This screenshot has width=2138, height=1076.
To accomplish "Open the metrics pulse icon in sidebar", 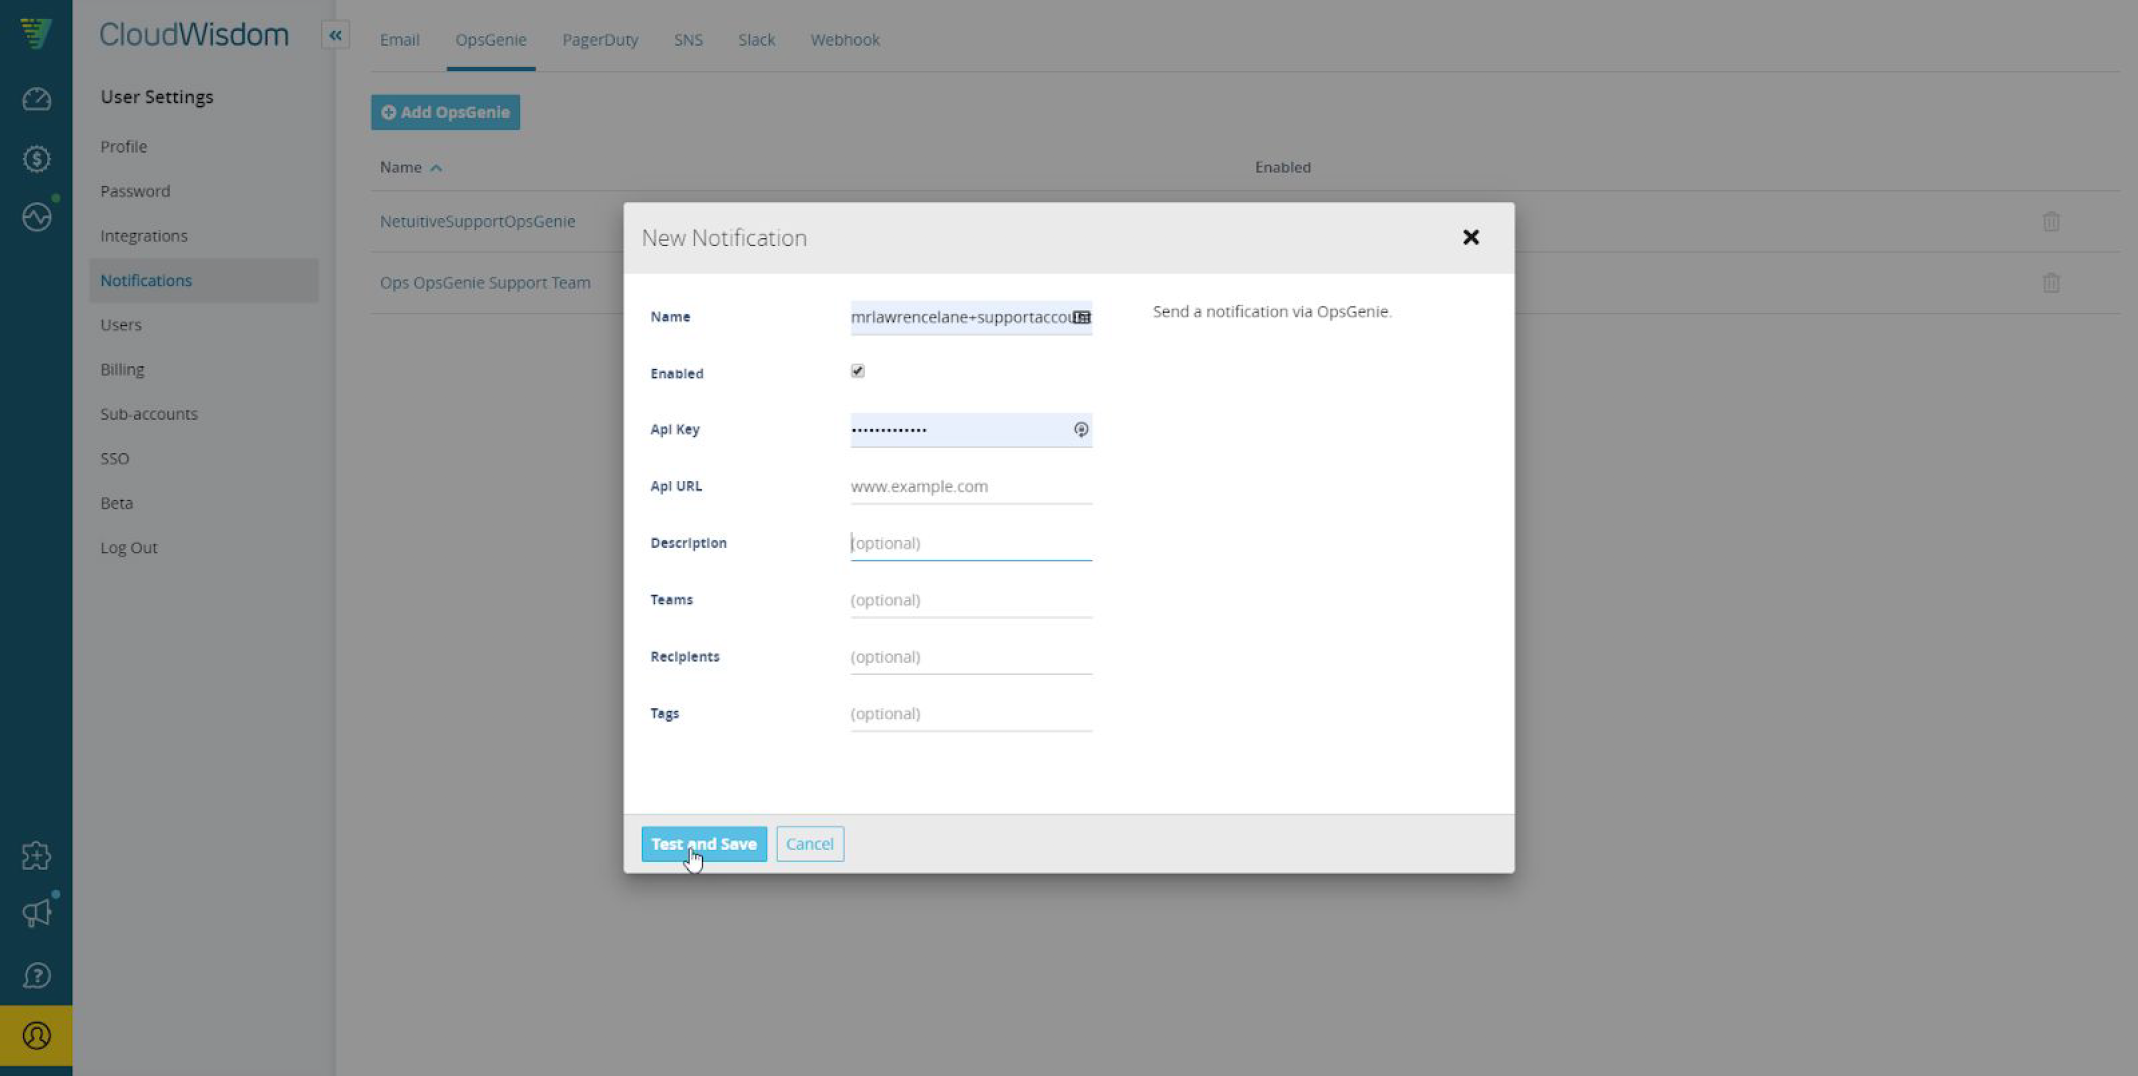I will coord(36,216).
